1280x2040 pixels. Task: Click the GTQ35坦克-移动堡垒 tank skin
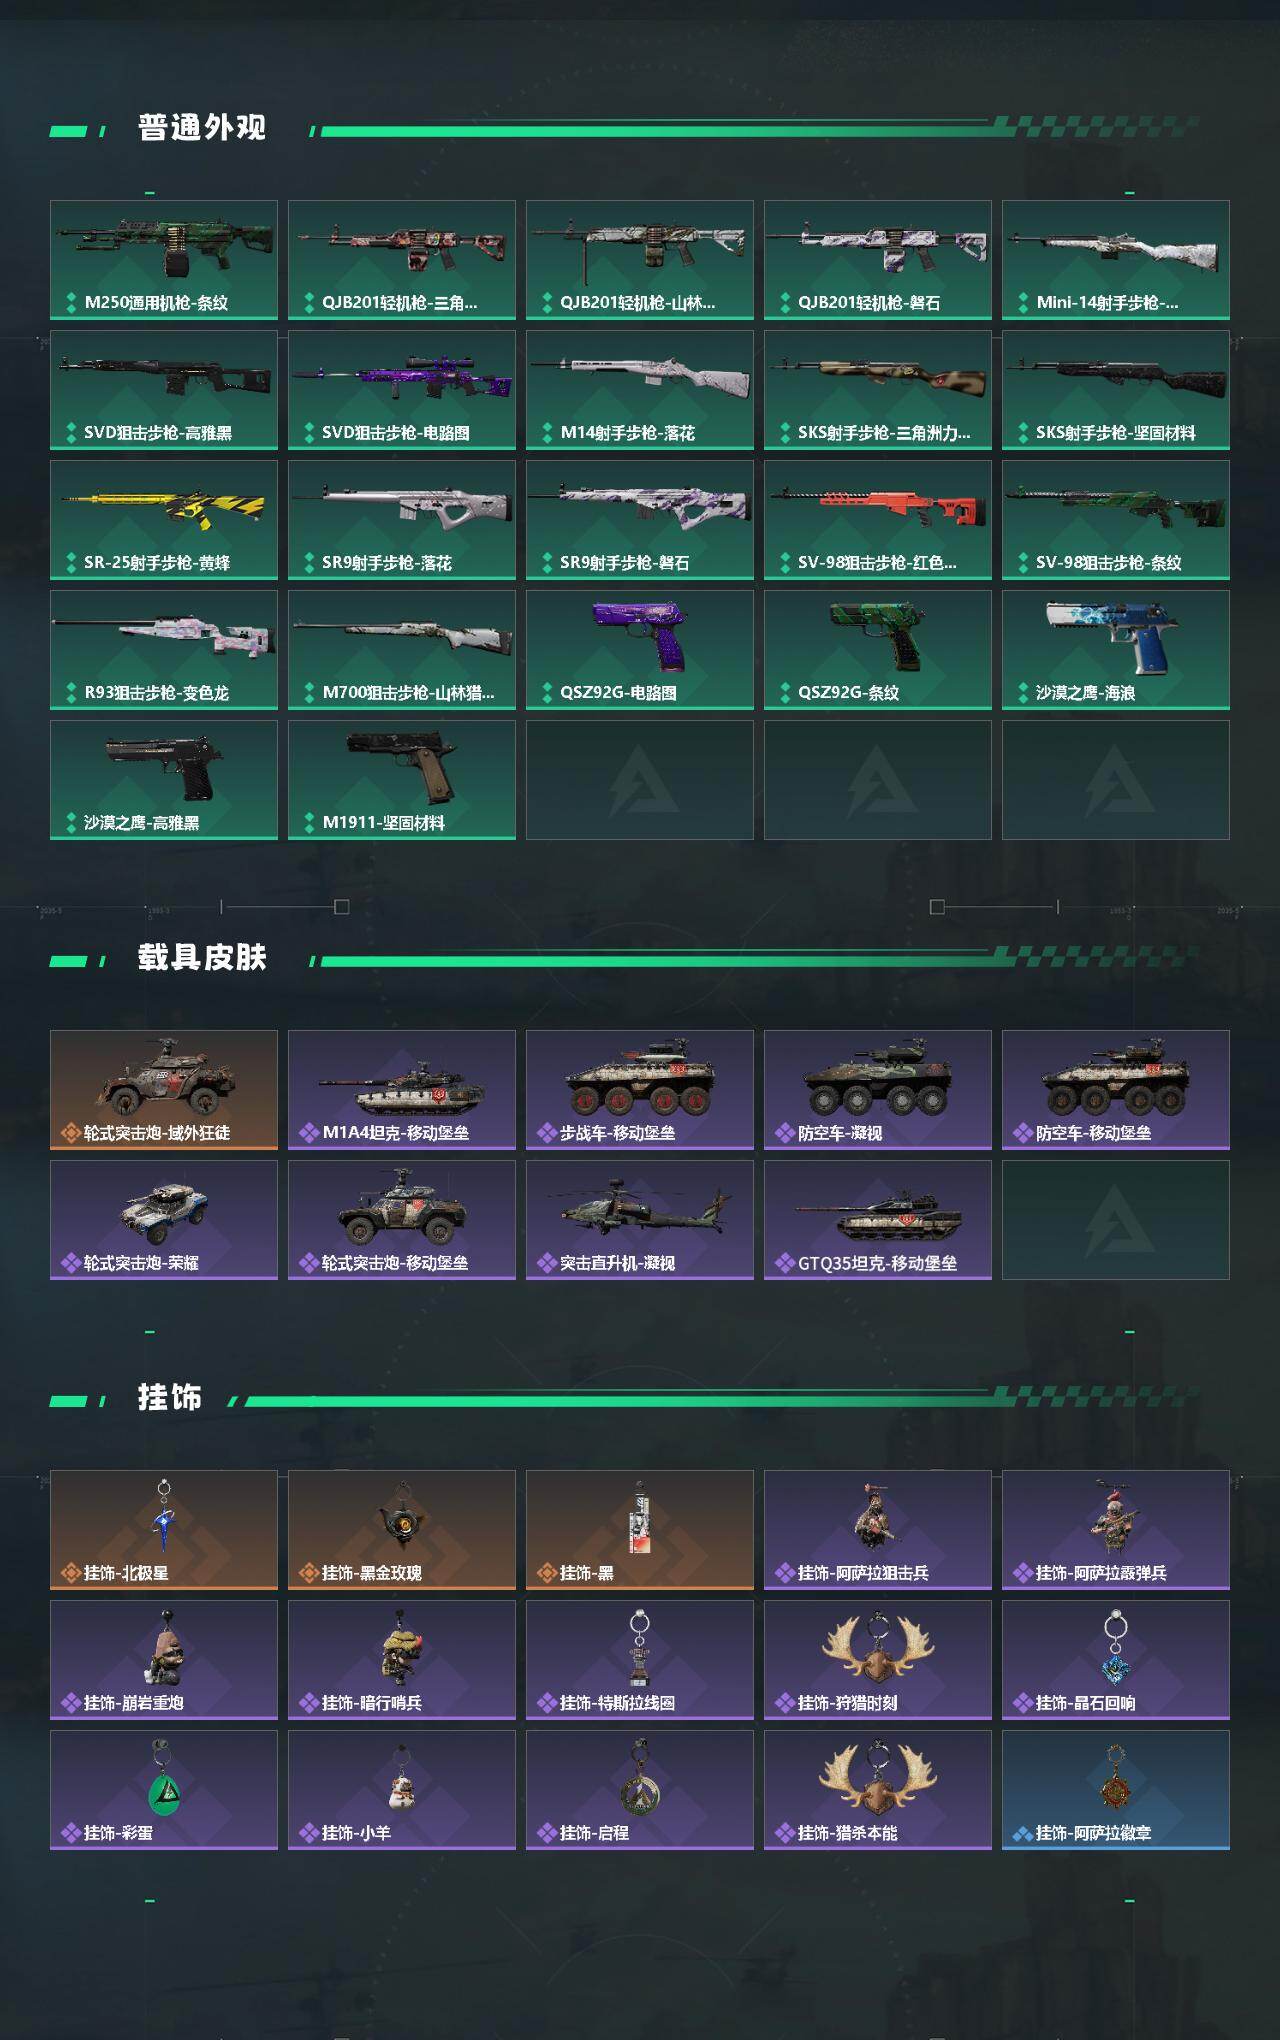(878, 1220)
